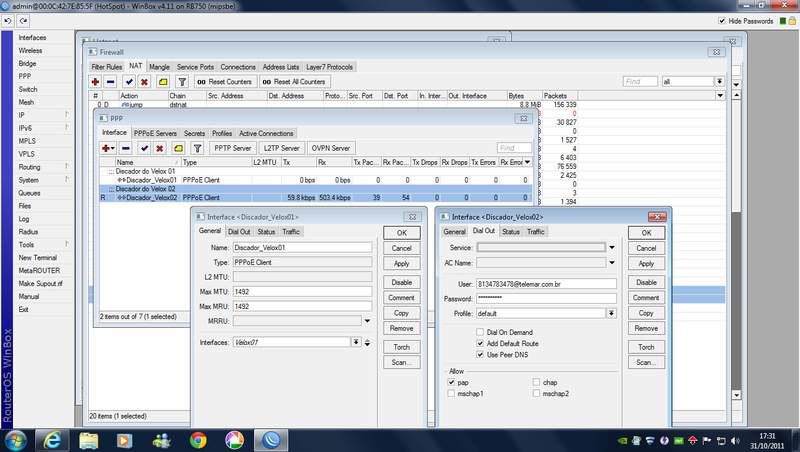The image size is (800, 452).
Task: Click the blue checkmark enable icon in PPP toolbar
Action: tap(144, 148)
